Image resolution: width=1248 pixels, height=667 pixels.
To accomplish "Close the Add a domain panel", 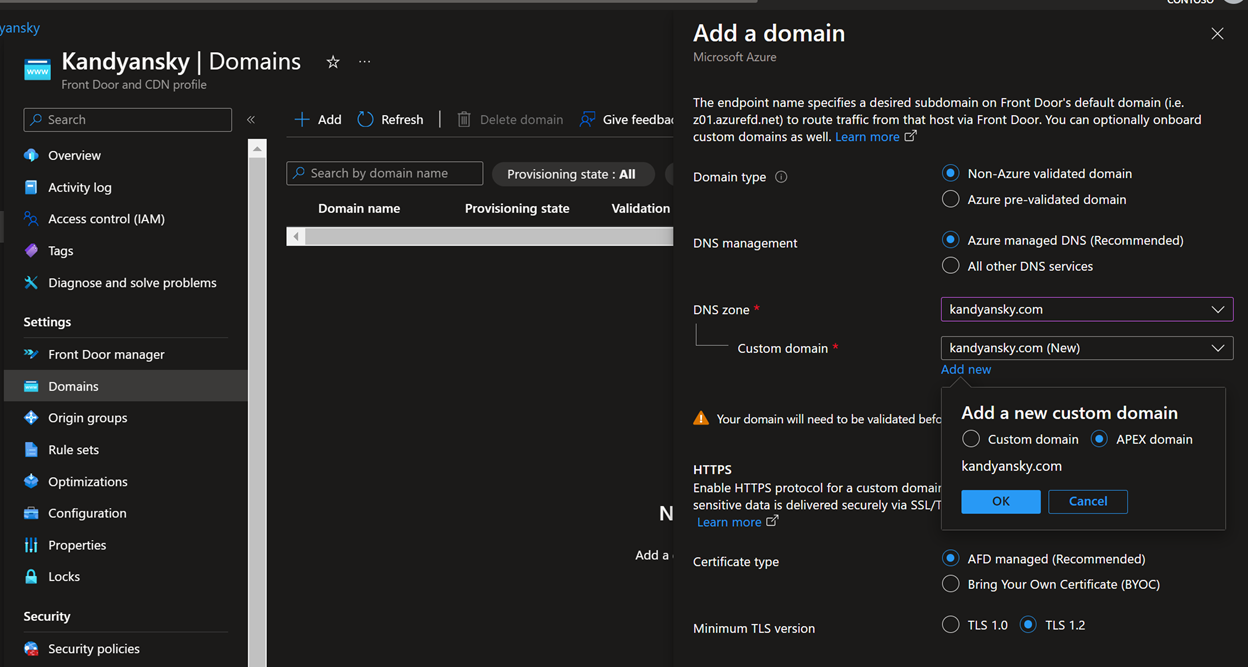I will pyautogui.click(x=1217, y=34).
